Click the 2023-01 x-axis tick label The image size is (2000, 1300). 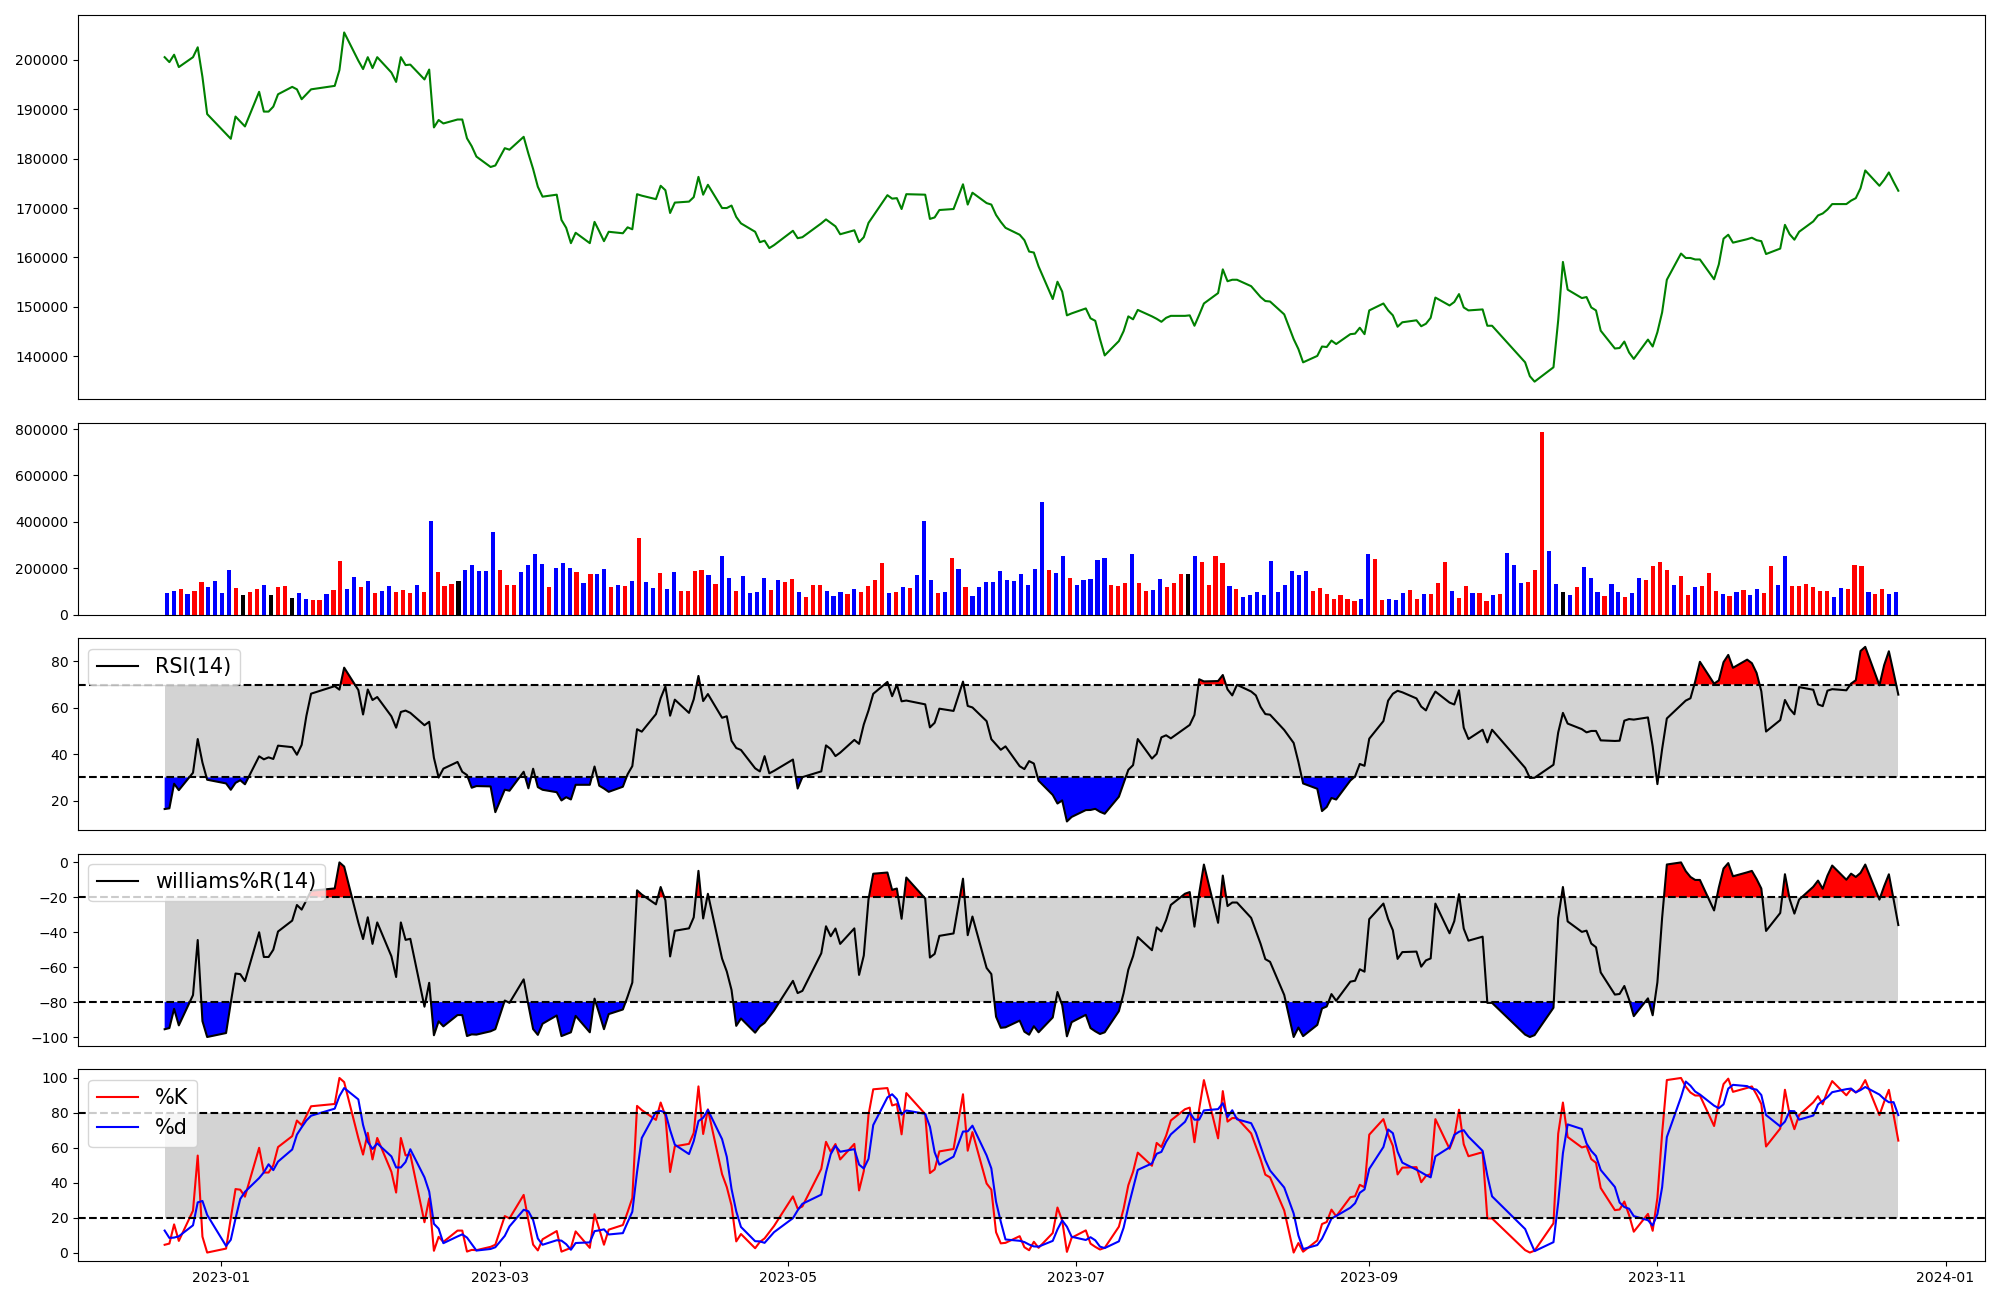tap(220, 1277)
